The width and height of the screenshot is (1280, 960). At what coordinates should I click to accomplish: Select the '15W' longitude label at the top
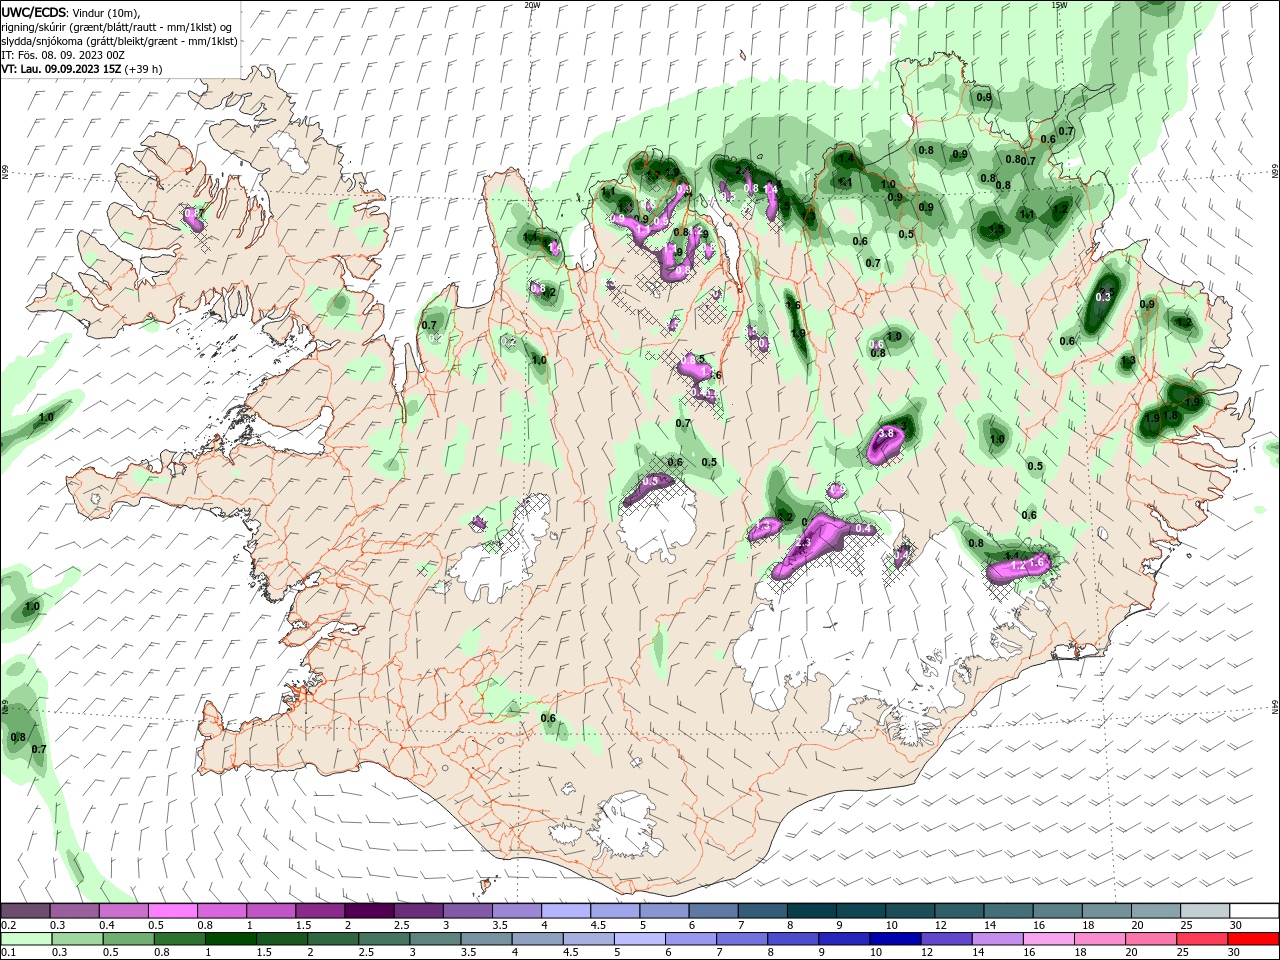pyautogui.click(x=1059, y=5)
